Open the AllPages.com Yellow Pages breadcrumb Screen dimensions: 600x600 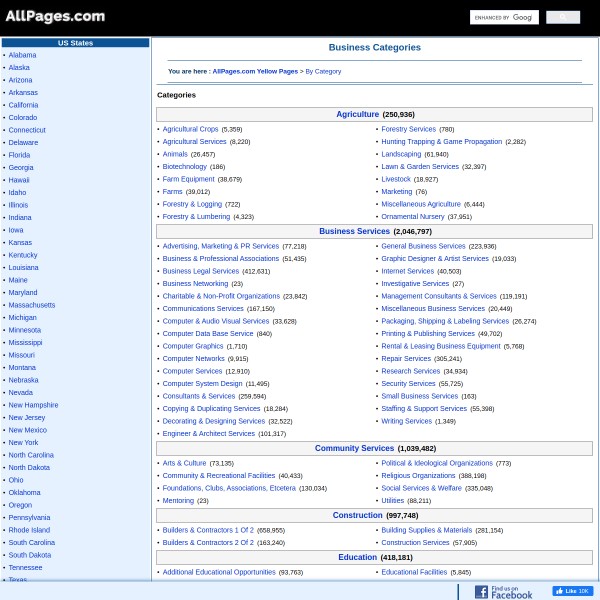[255, 71]
